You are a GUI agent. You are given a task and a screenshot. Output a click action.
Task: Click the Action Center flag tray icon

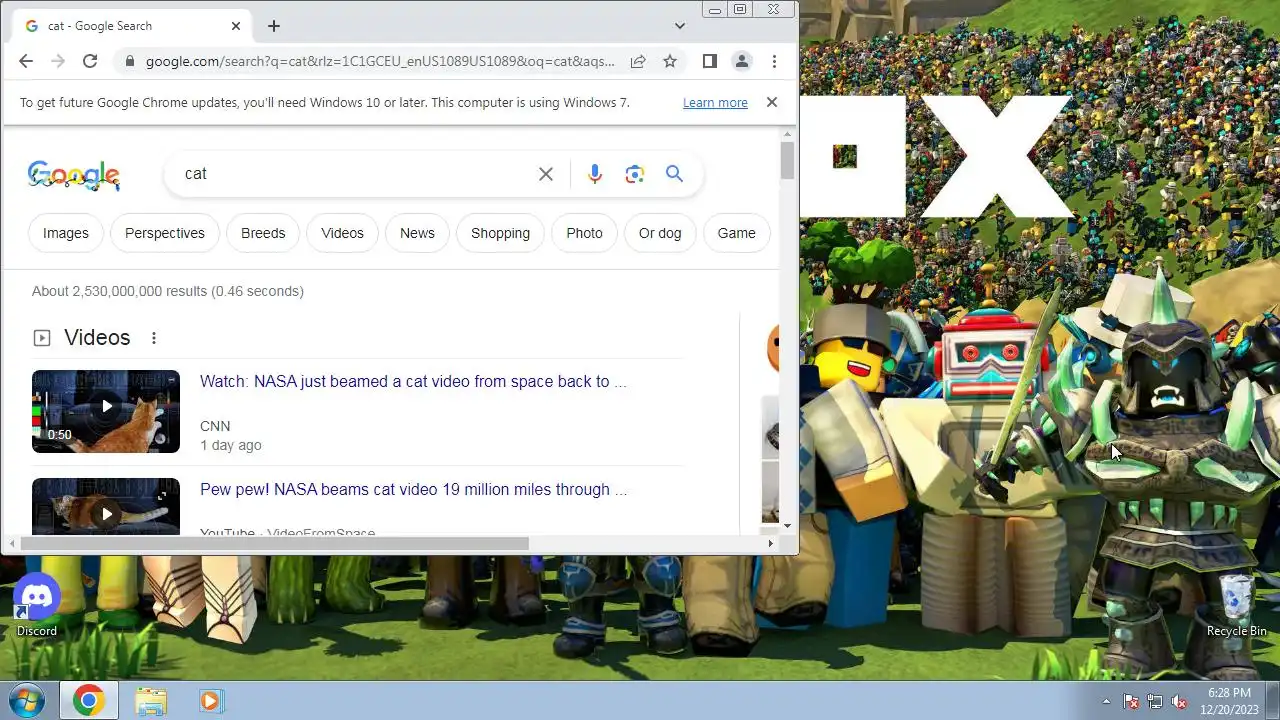point(1131,701)
